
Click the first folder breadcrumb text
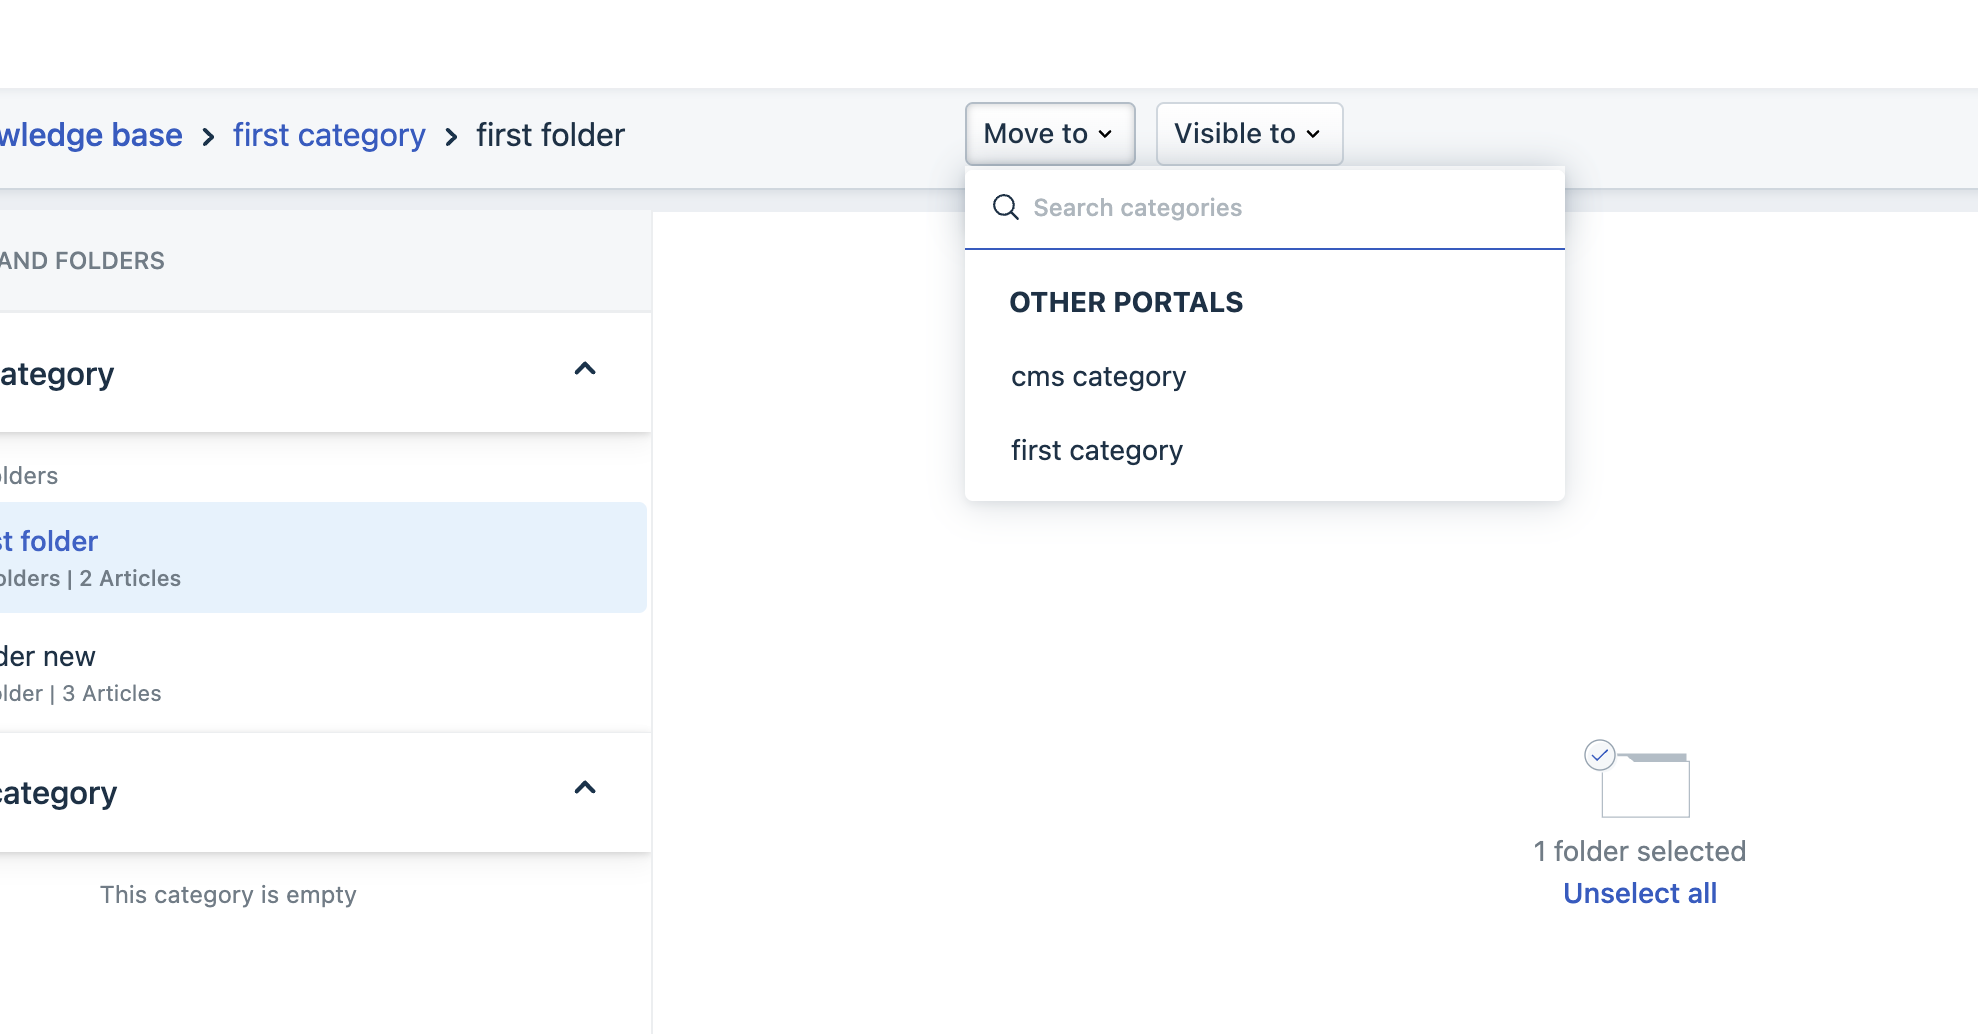pyautogui.click(x=550, y=135)
